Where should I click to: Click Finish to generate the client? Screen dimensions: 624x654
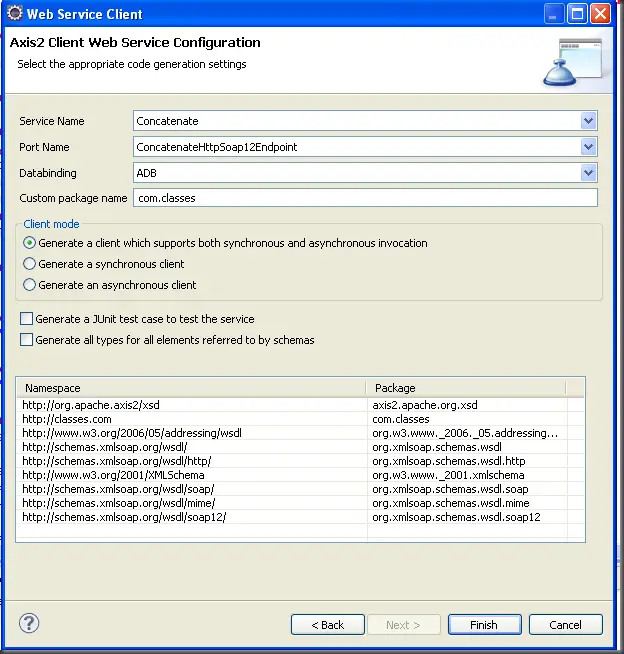484,624
